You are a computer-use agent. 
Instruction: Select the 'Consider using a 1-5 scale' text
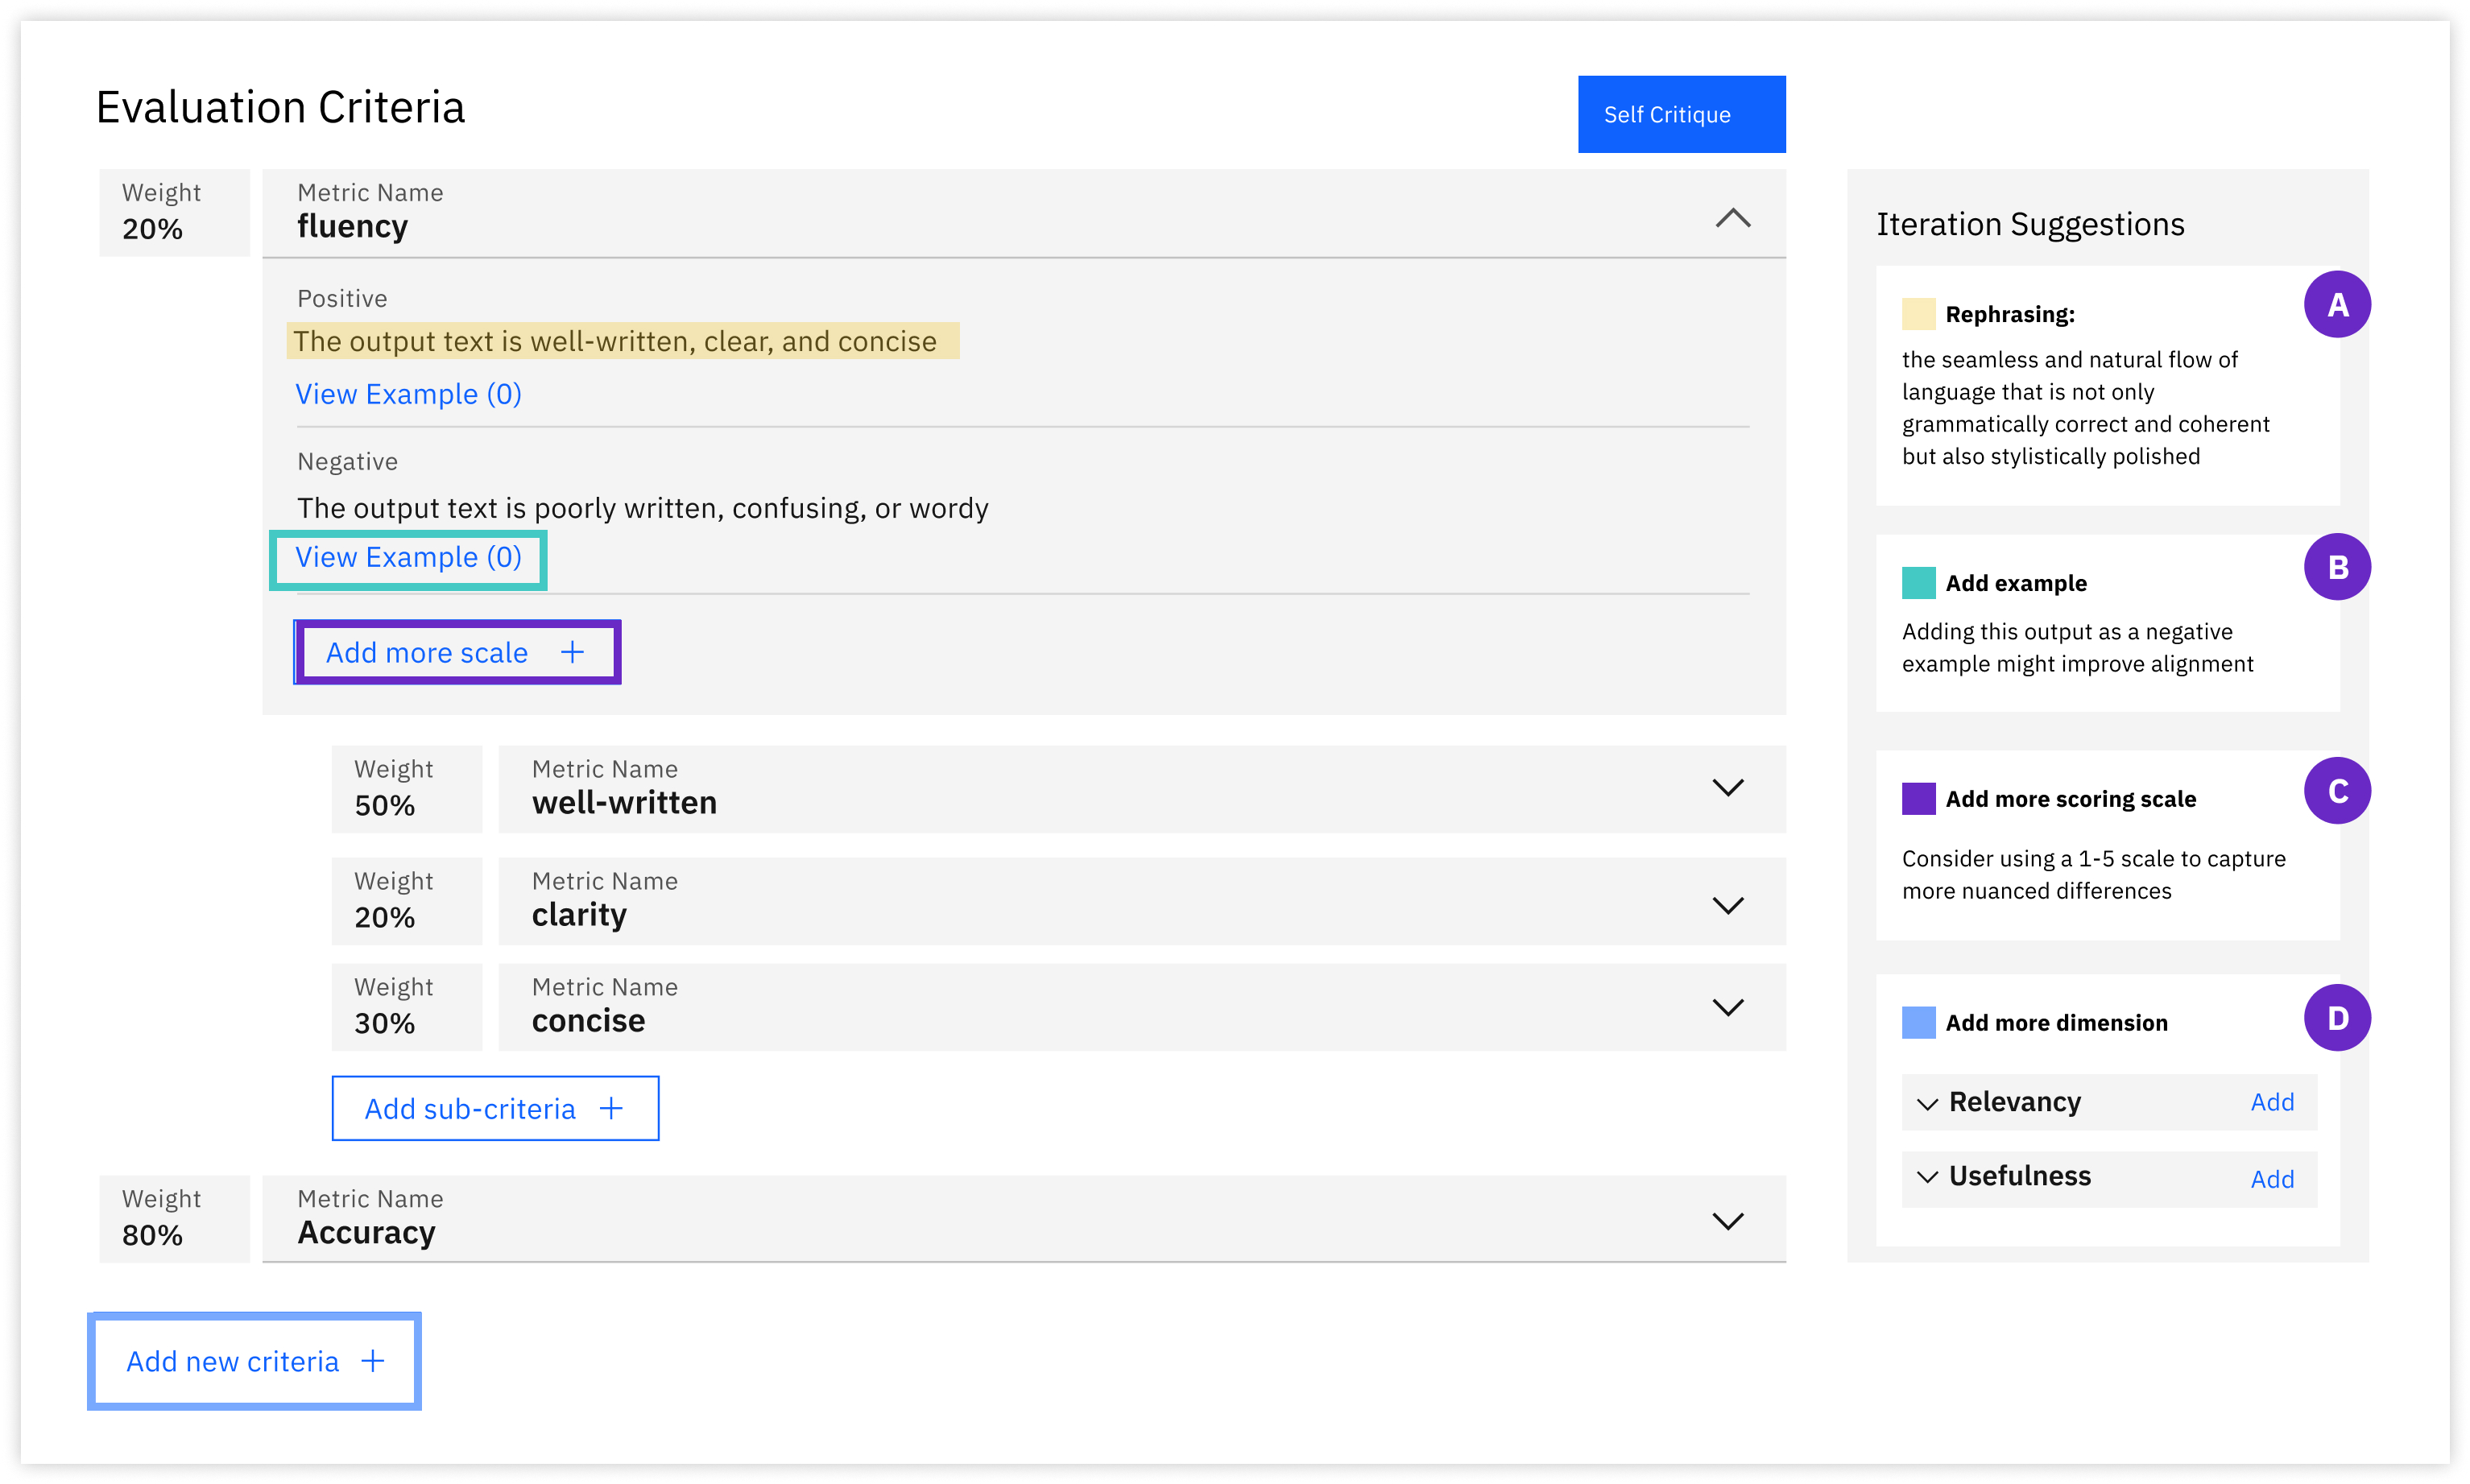[2093, 874]
